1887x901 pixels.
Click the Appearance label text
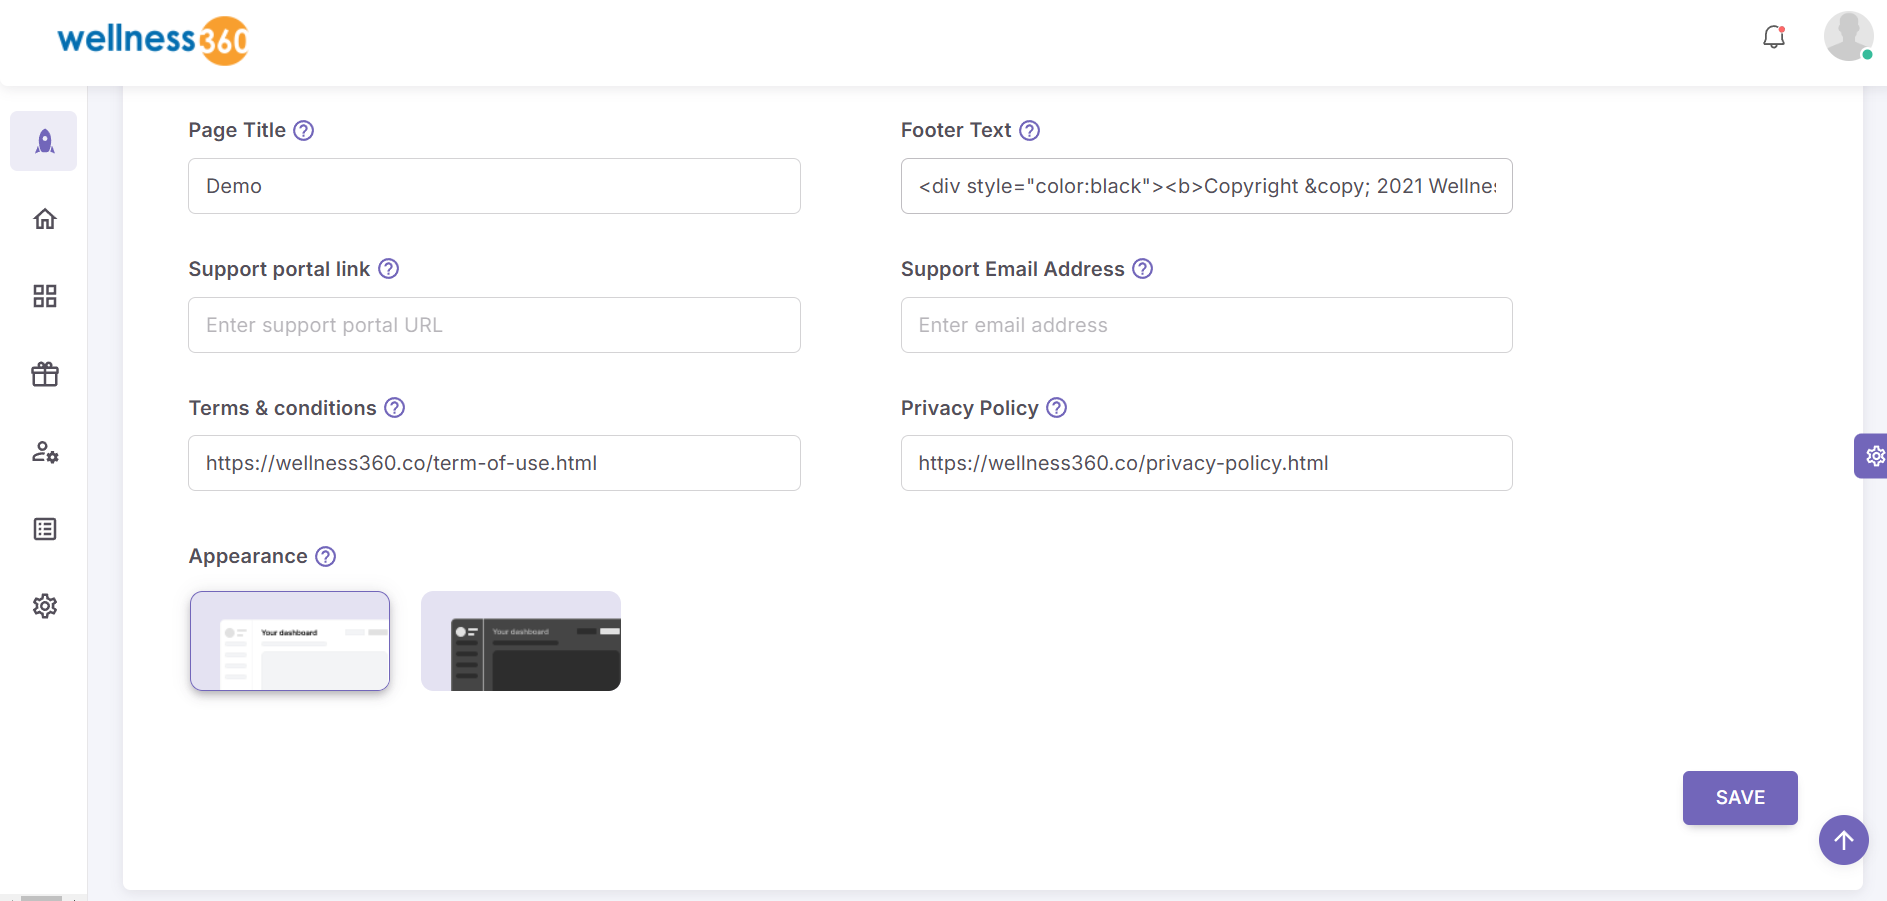248,556
